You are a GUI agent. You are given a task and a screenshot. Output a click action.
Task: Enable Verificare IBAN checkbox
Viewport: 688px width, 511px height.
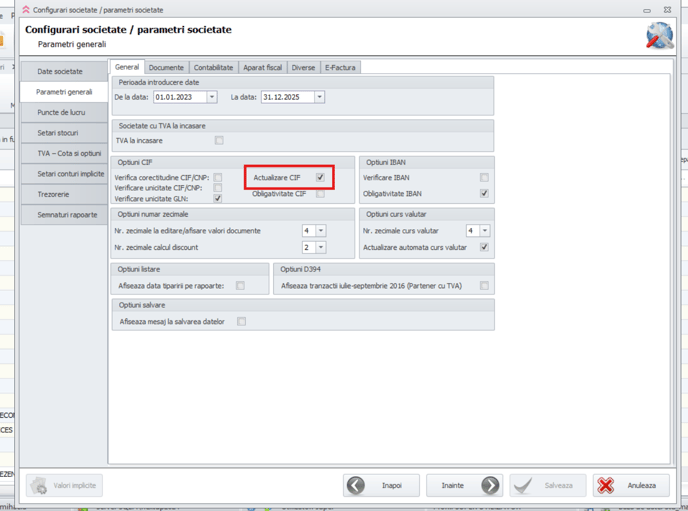[x=484, y=177]
